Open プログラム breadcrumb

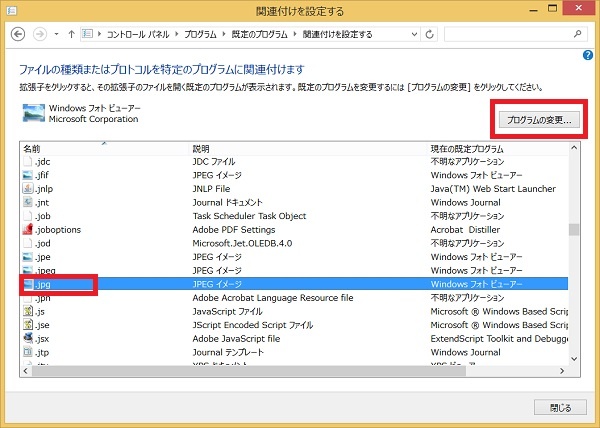(x=201, y=34)
